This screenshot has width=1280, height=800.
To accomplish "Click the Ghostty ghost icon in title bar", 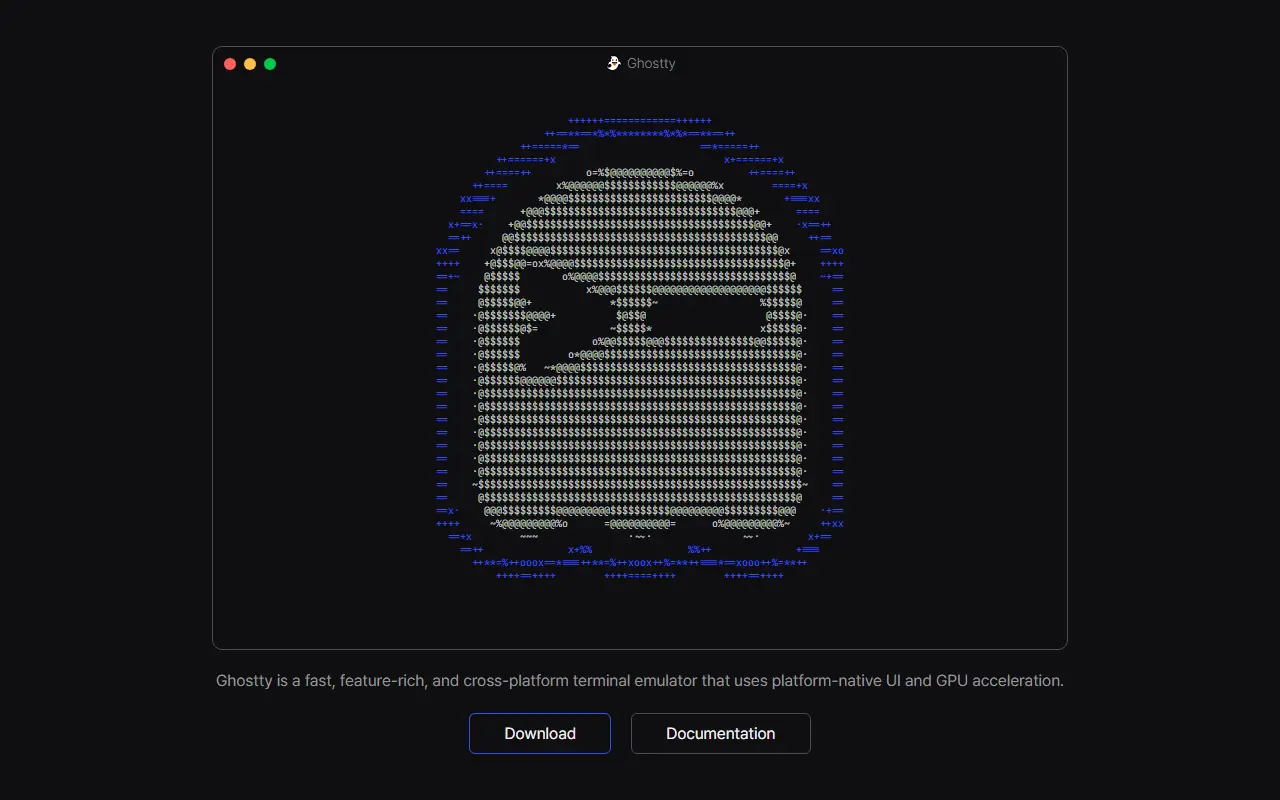I will pyautogui.click(x=614, y=63).
